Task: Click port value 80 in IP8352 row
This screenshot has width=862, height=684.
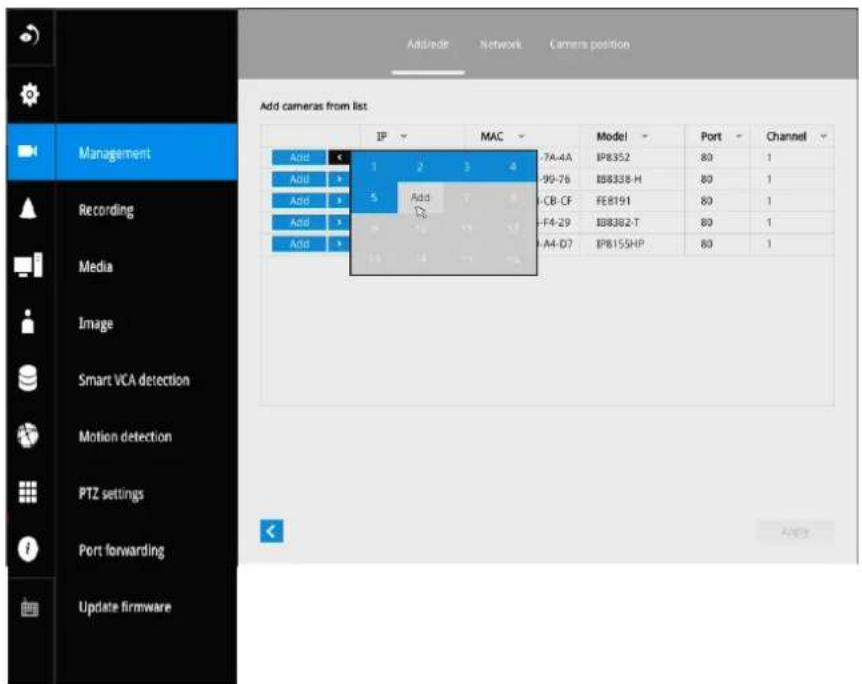Action: point(706,157)
